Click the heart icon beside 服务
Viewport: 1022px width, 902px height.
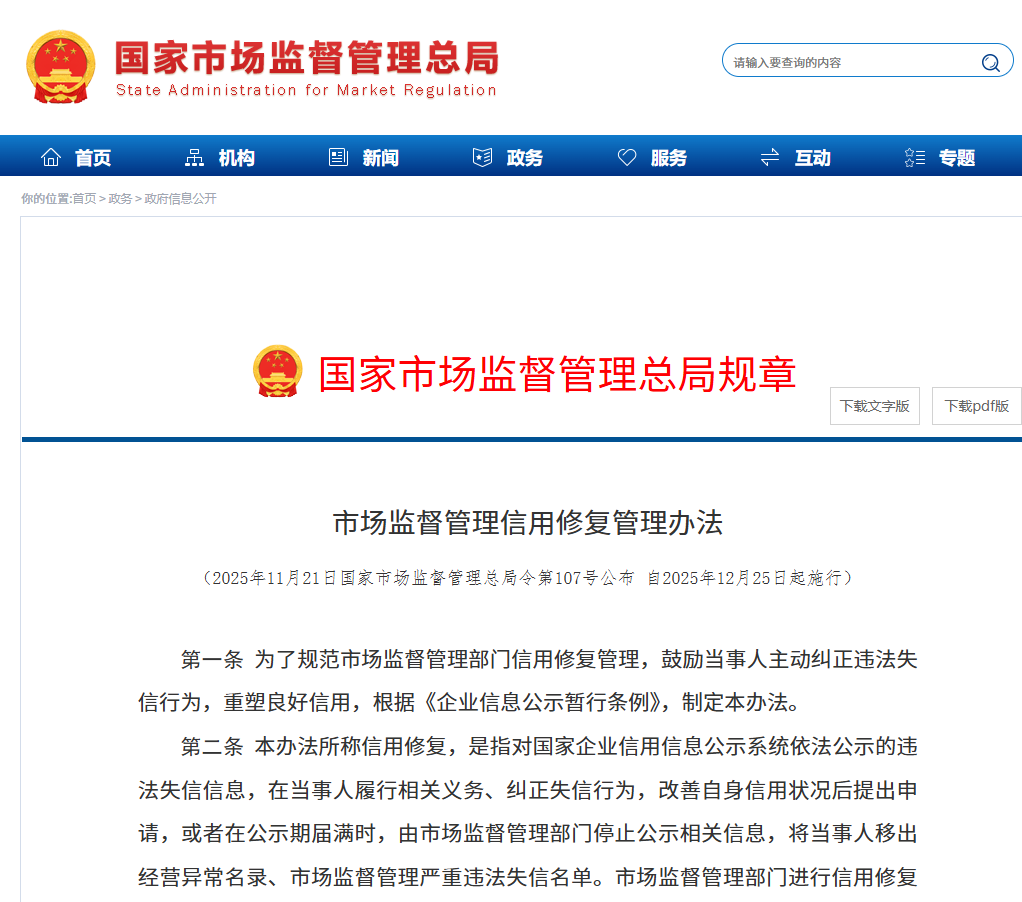(x=627, y=156)
